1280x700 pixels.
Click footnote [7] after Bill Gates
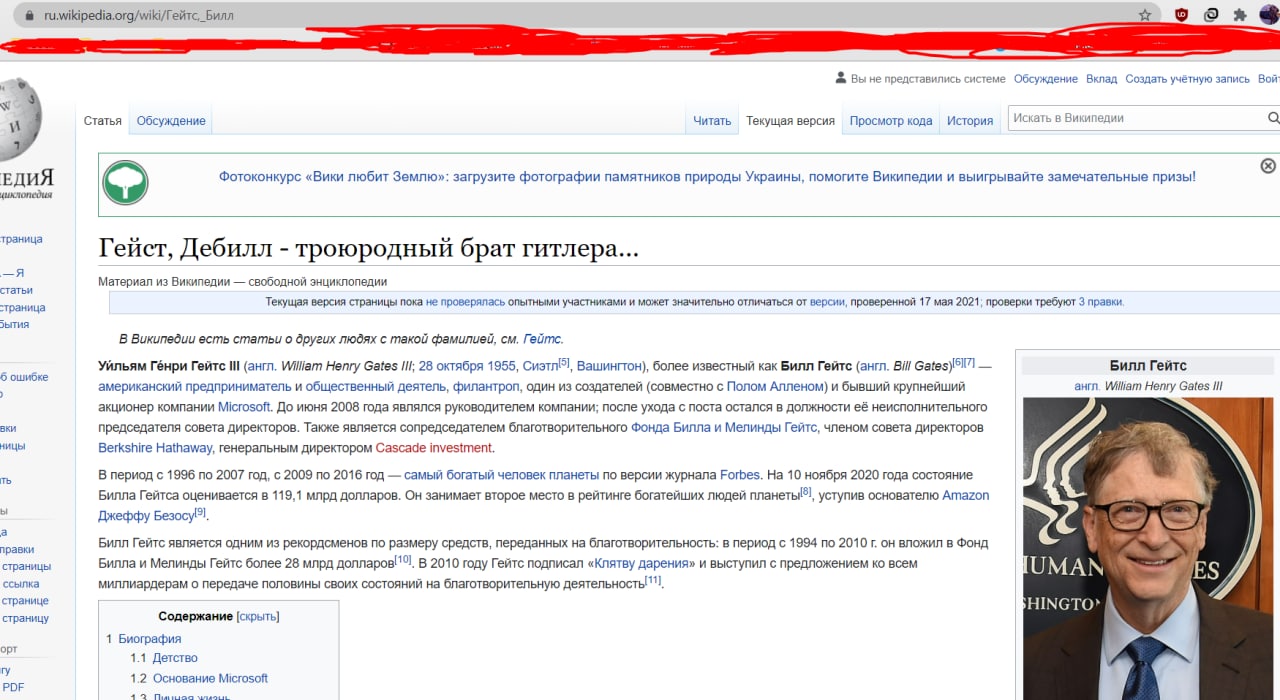[x=969, y=362]
